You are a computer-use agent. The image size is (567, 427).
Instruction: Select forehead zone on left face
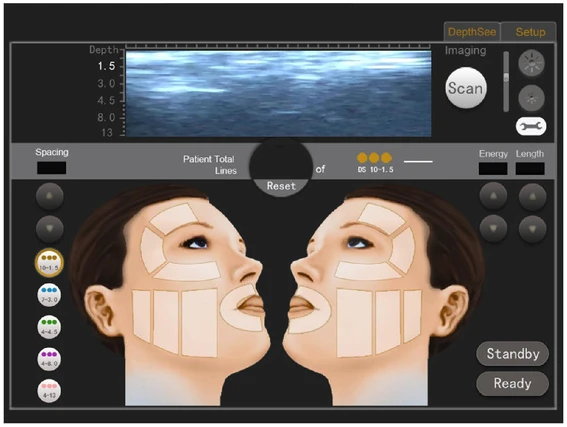(174, 218)
